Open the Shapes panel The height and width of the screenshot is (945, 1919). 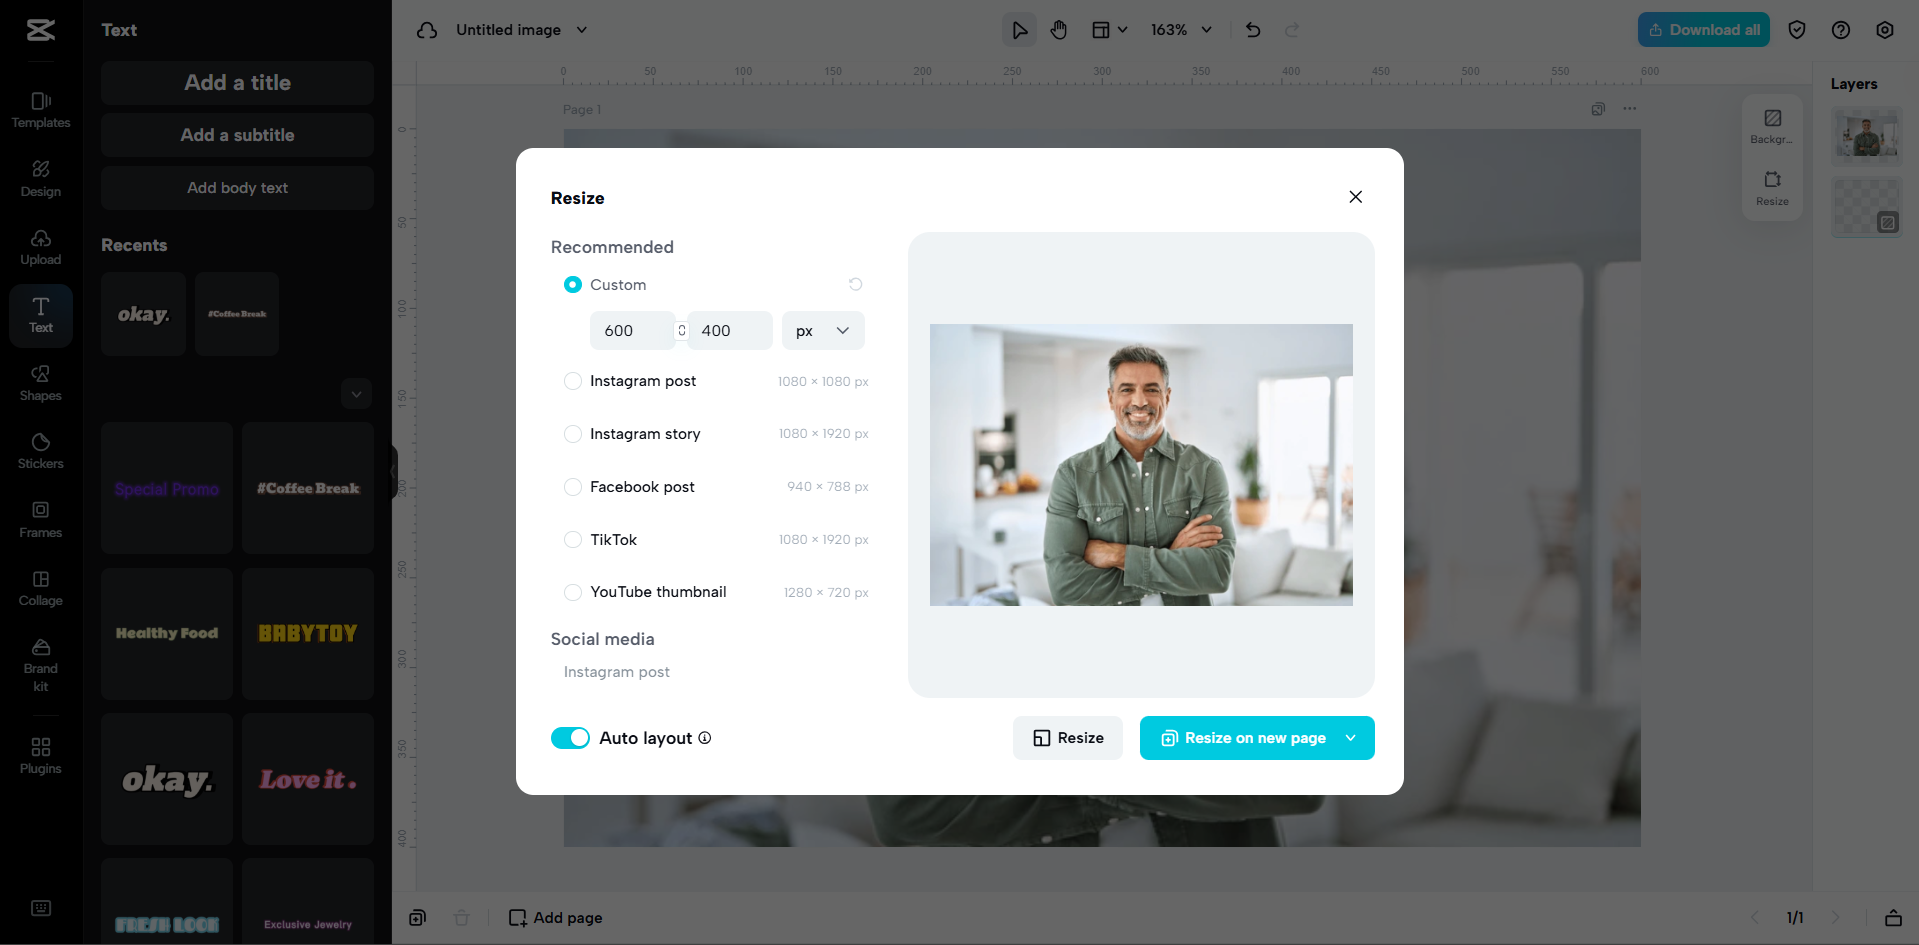point(40,383)
